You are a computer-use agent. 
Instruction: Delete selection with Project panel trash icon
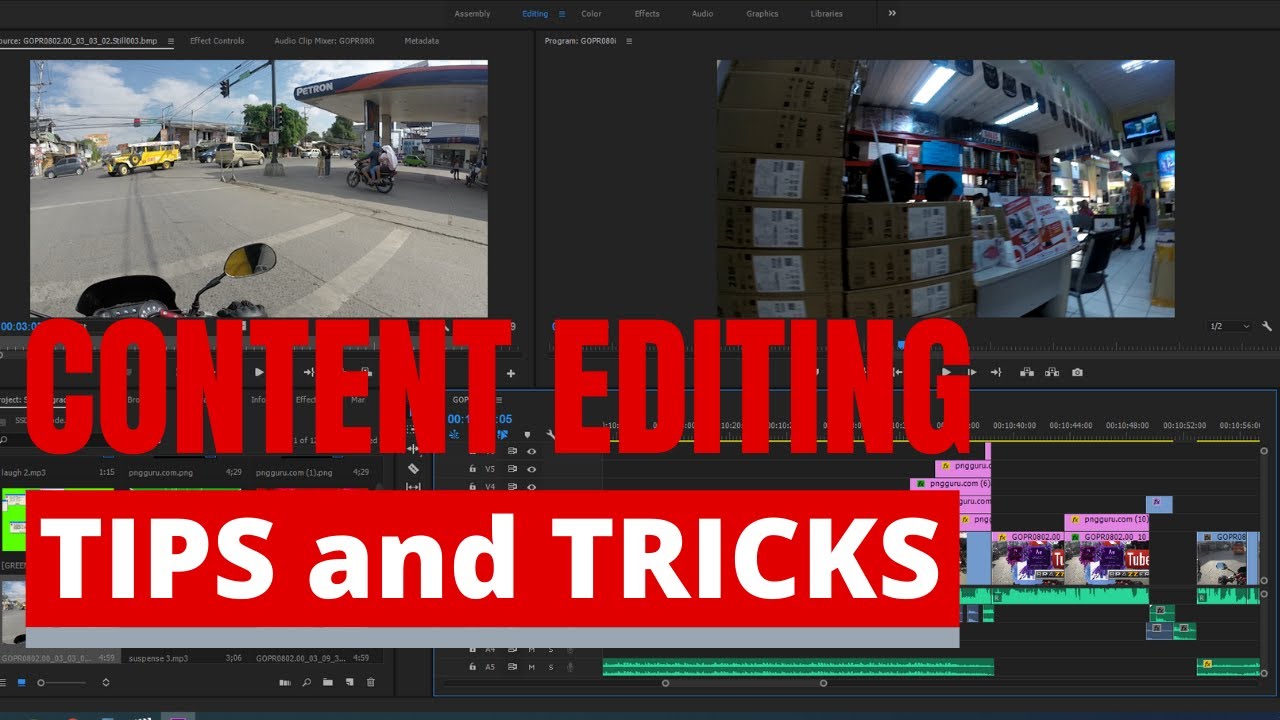371,682
